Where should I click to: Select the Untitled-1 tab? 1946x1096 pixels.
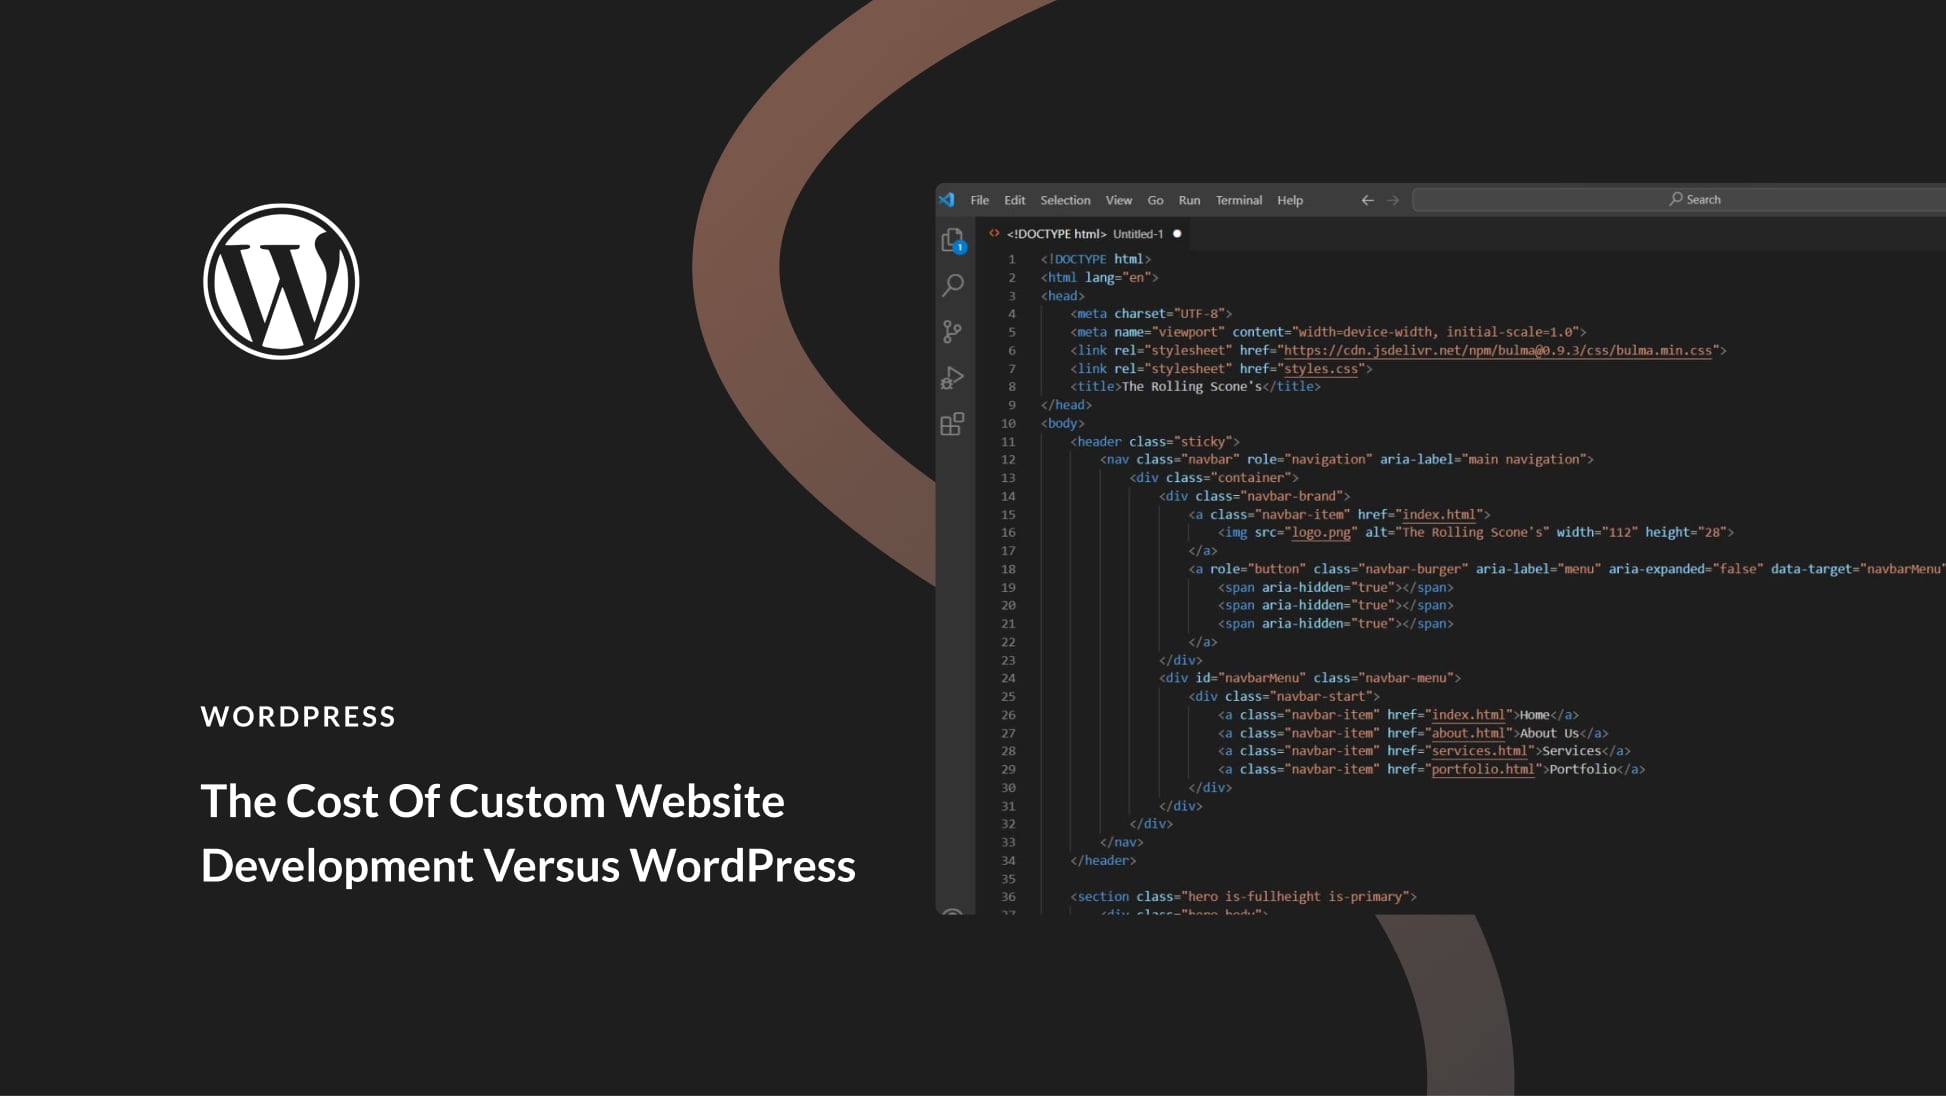click(x=1140, y=233)
